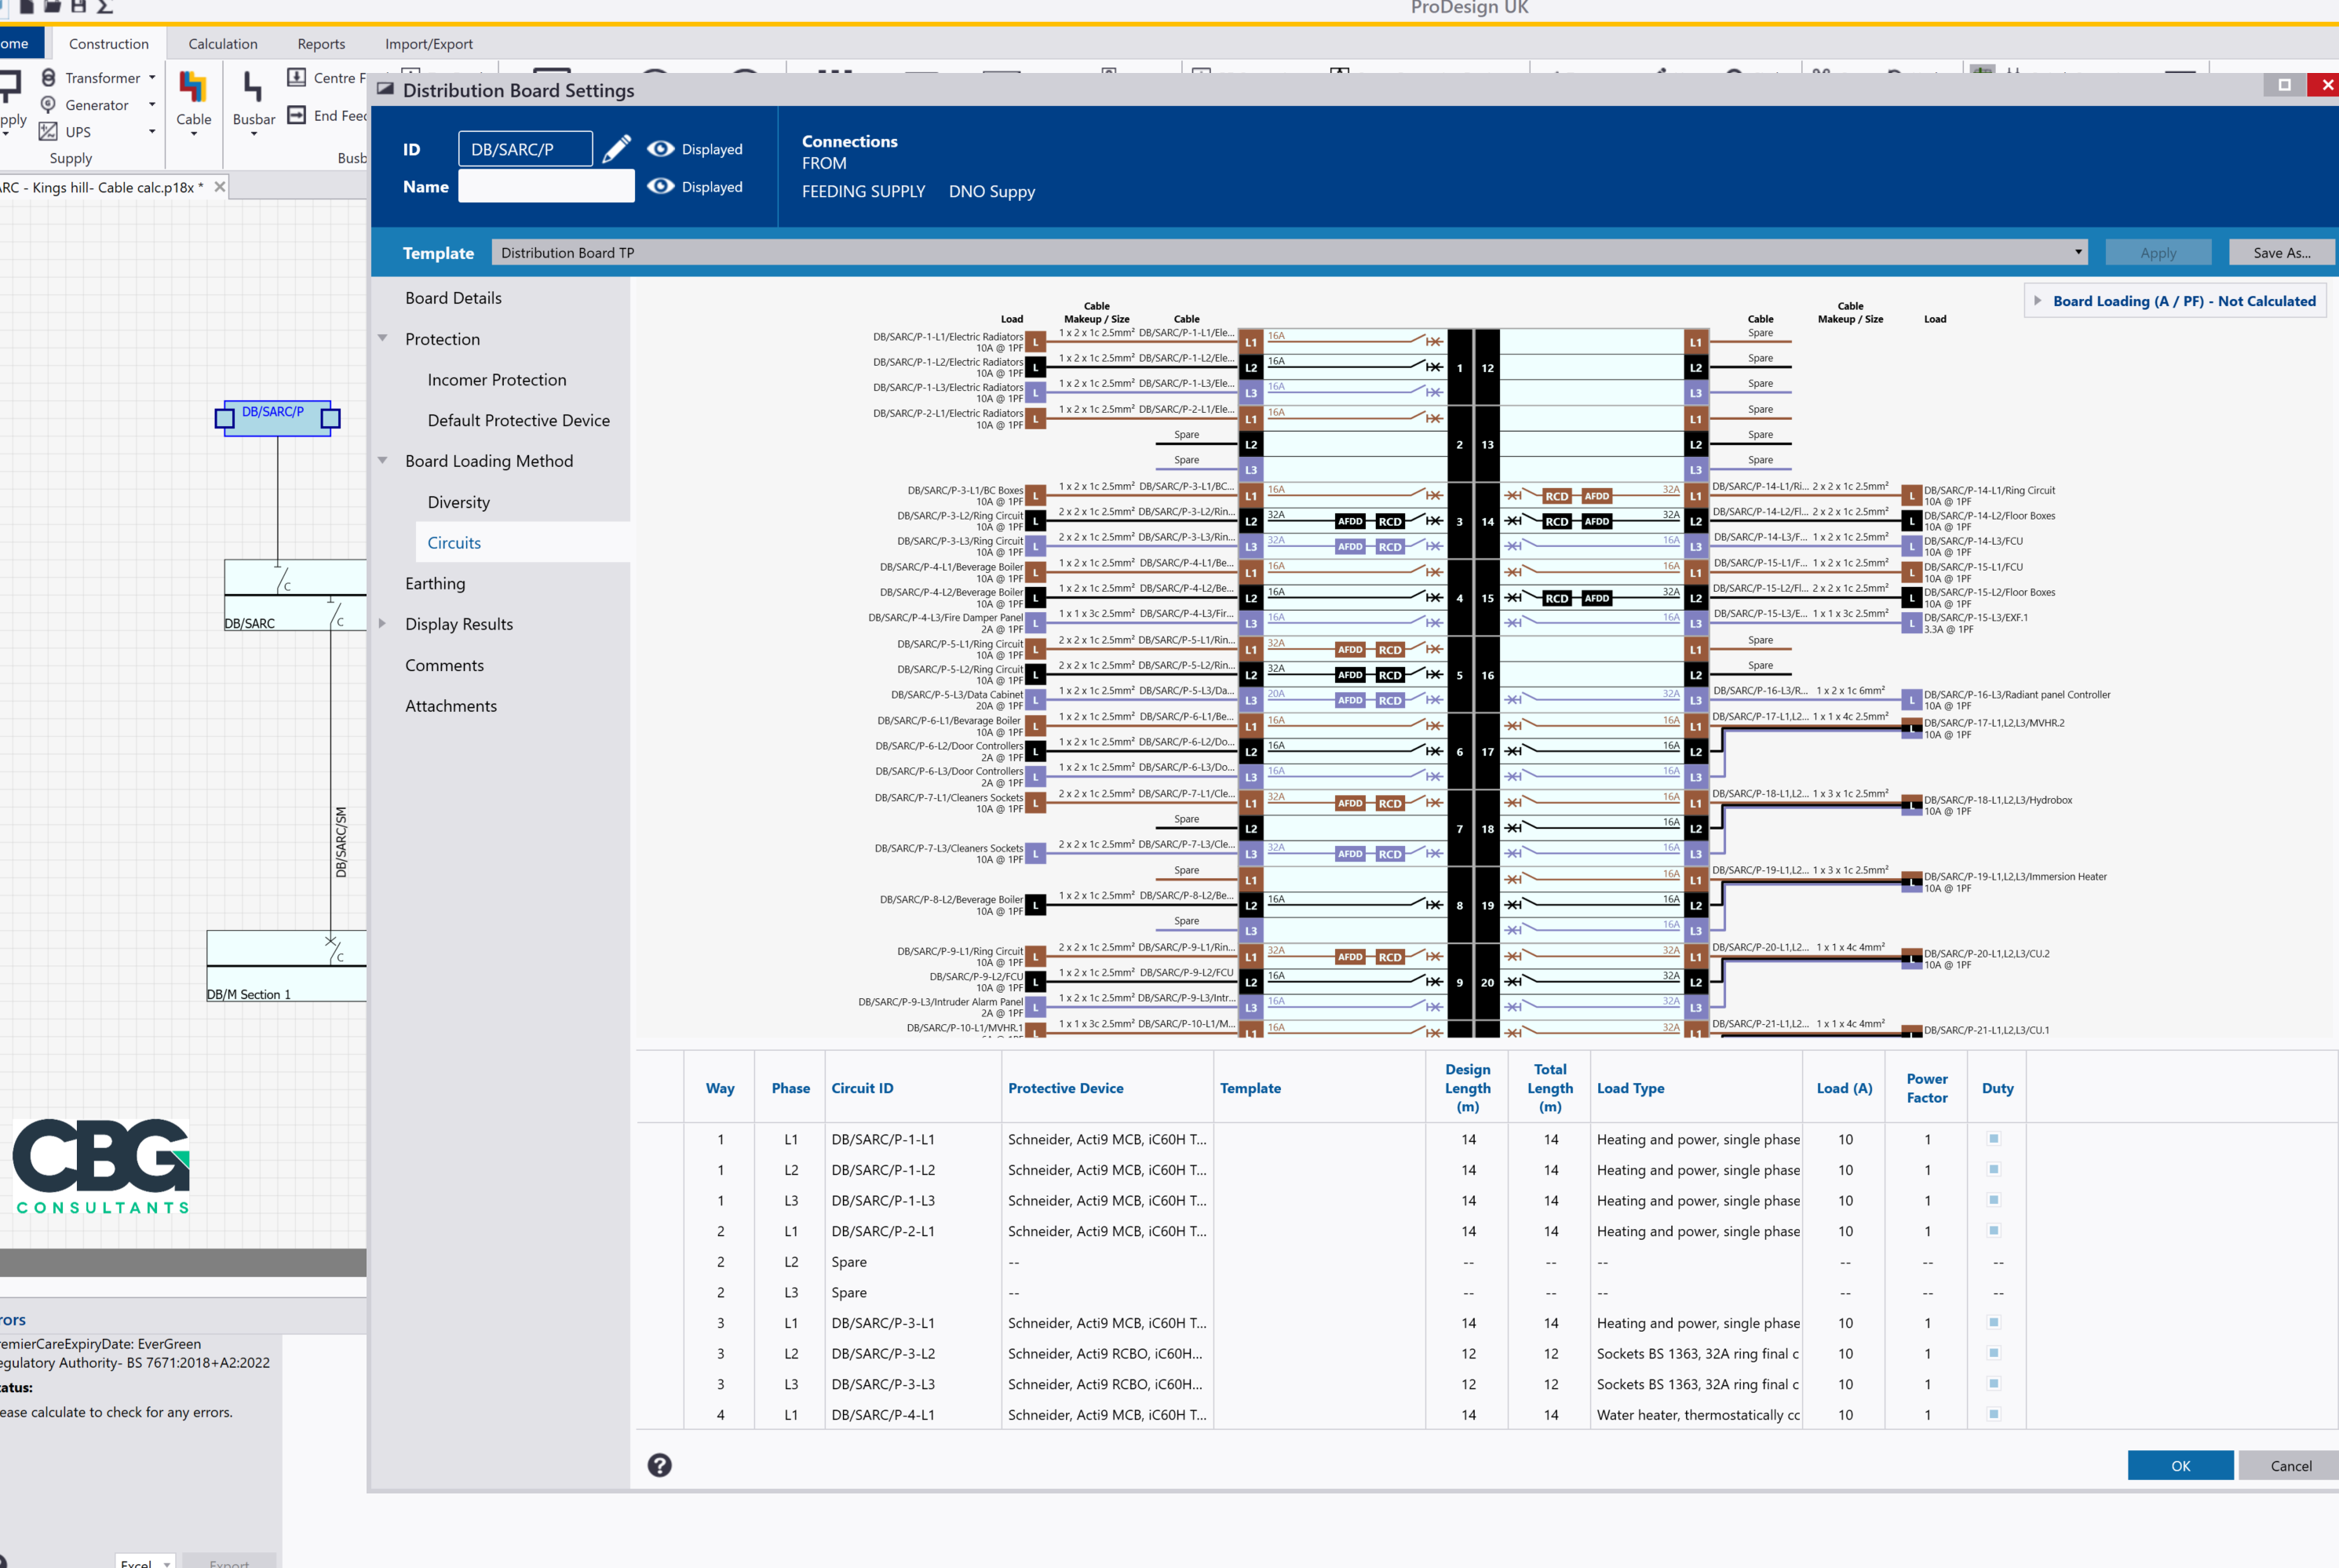Click the Save As button

tap(2281, 252)
